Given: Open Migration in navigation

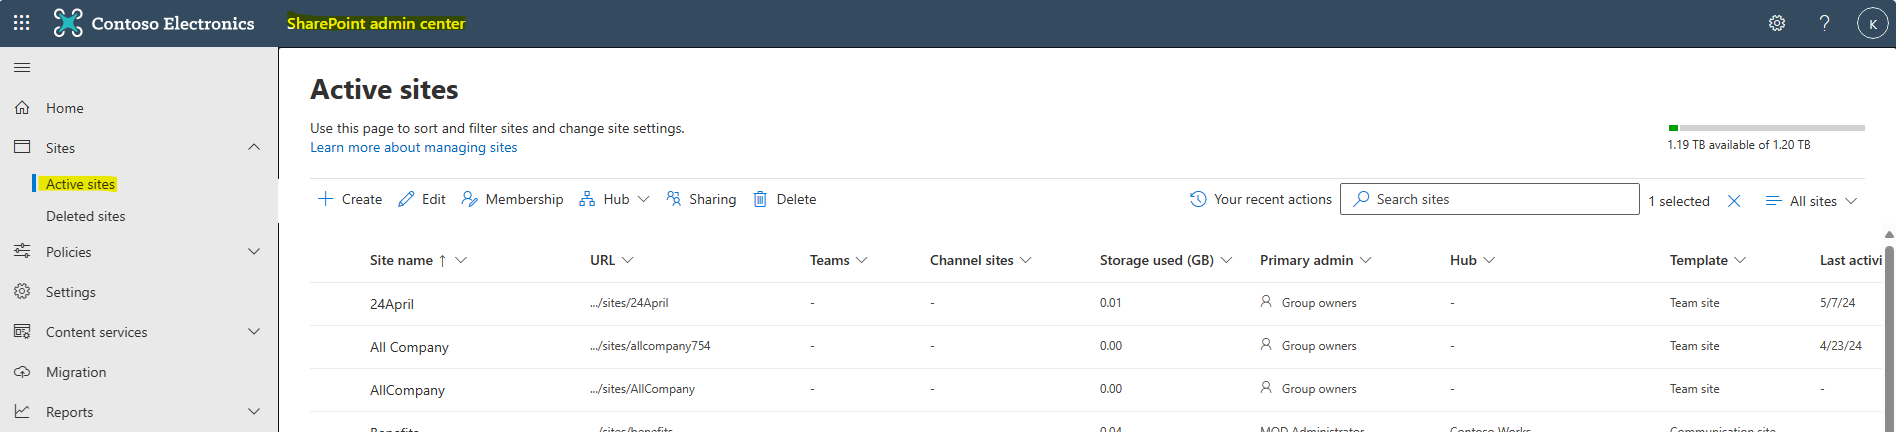Looking at the screenshot, I should (x=76, y=372).
